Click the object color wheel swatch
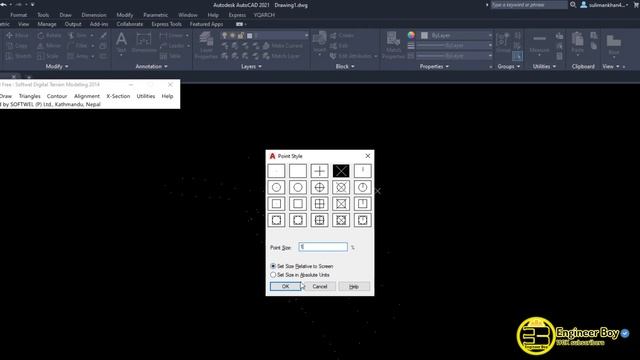Viewport: 640px width, 360px height. (411, 36)
